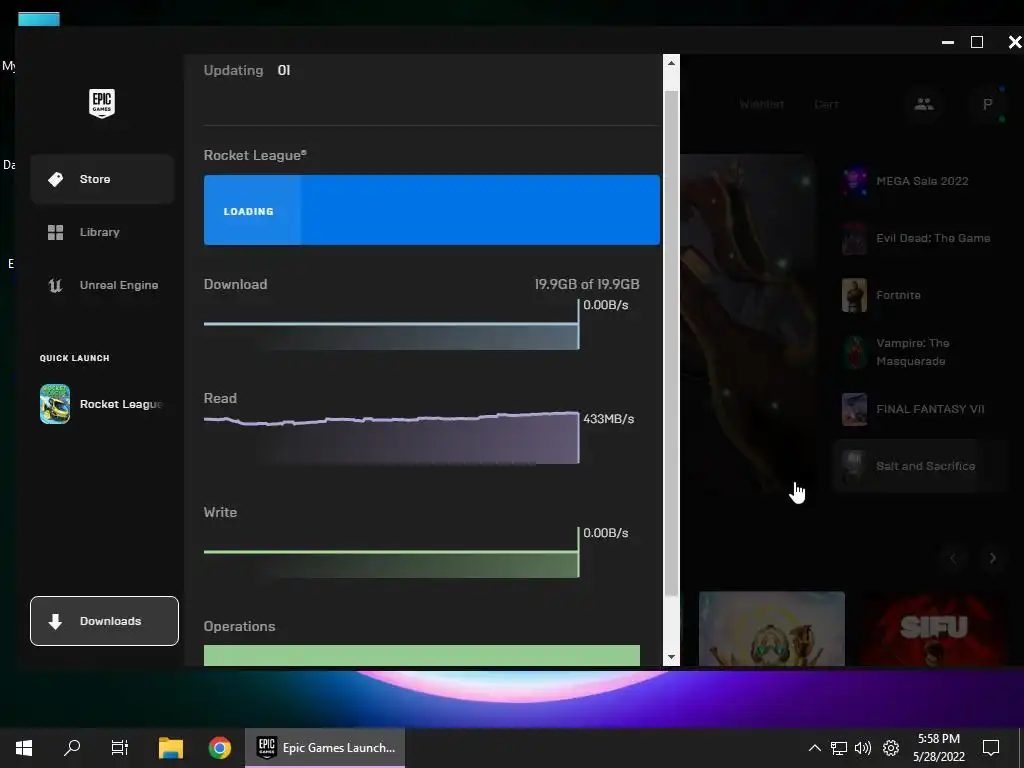This screenshot has width=1024, height=768.
Task: Open the Wishlist link
Action: (761, 104)
